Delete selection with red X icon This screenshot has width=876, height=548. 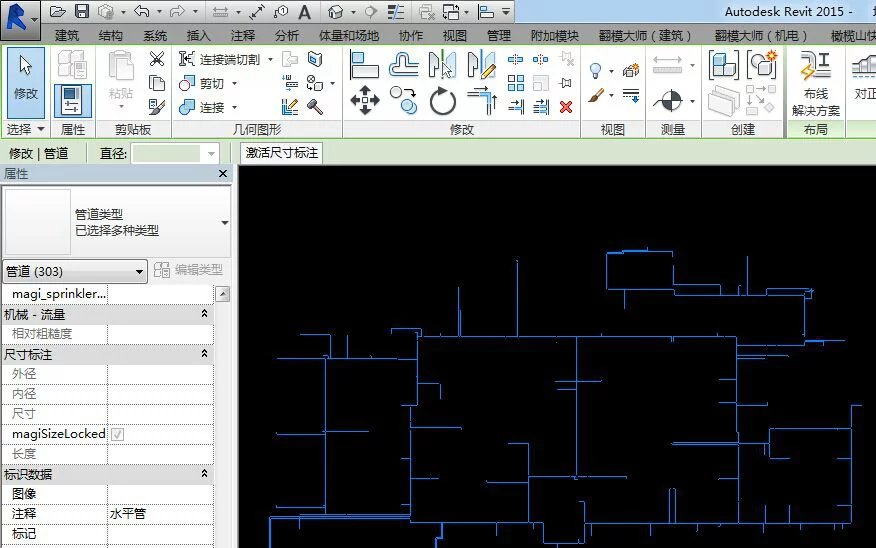point(566,107)
